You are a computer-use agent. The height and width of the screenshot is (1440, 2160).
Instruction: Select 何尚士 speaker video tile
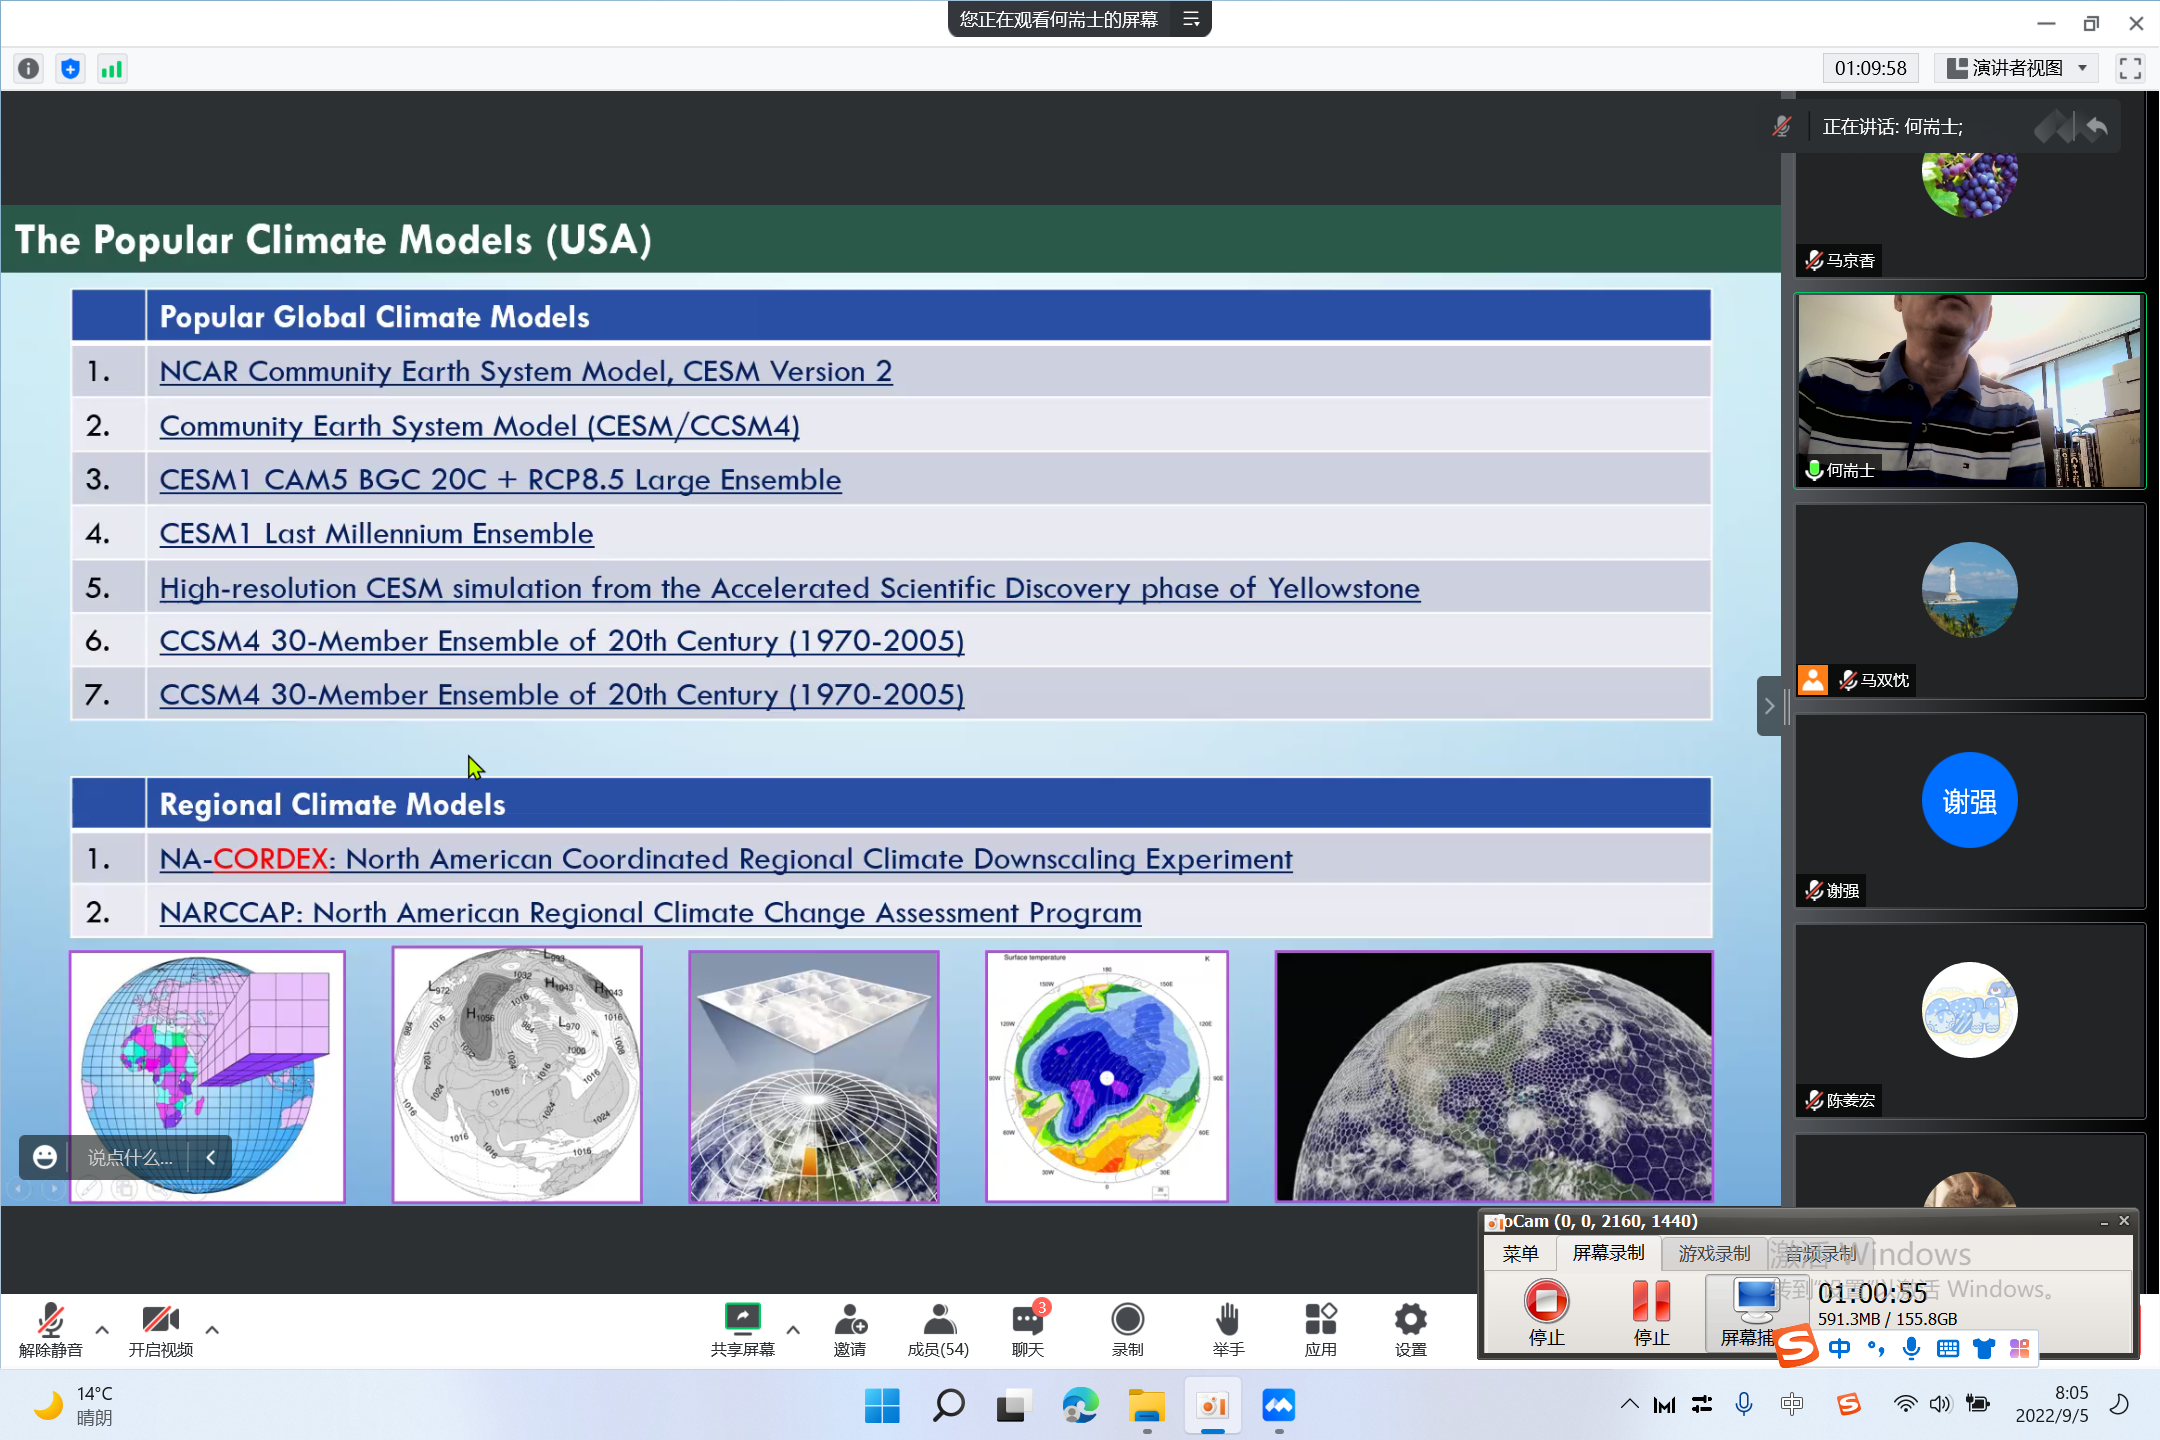(x=1970, y=390)
